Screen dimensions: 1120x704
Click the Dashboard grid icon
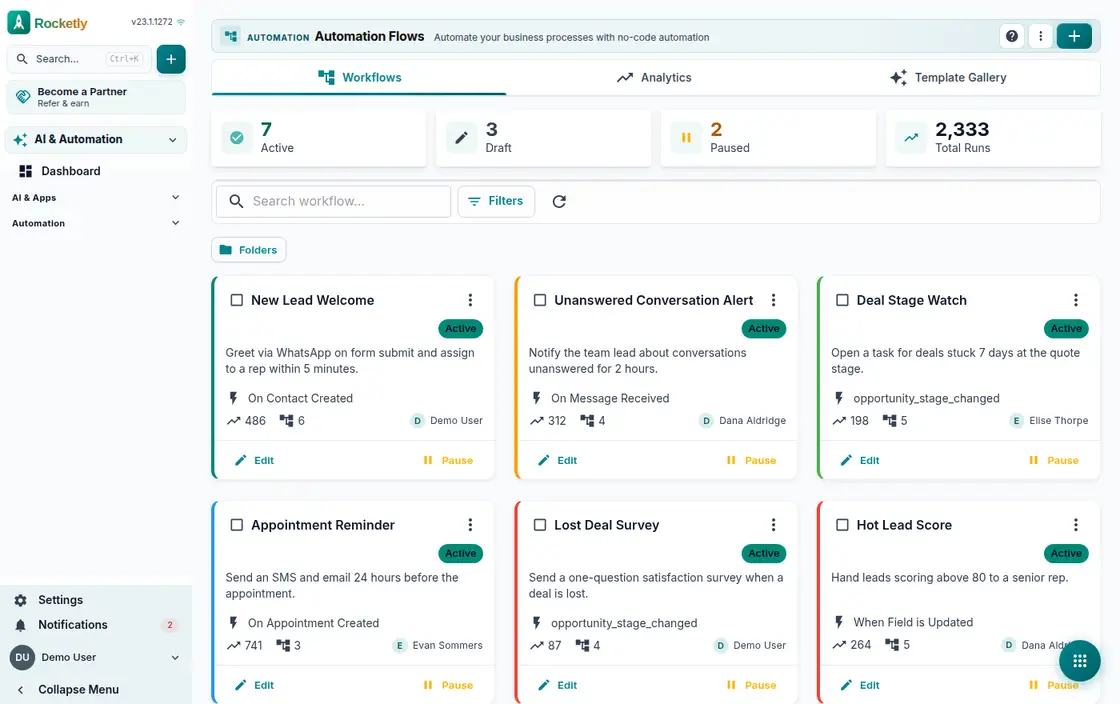point(26,171)
